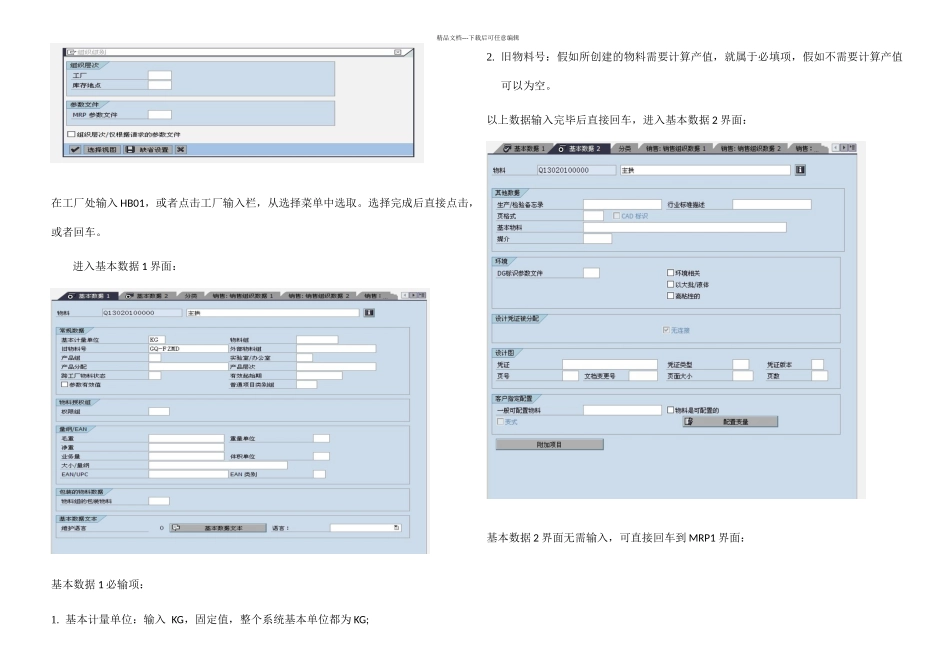Click the close box in the organization dialog title bar

pos(397,52)
